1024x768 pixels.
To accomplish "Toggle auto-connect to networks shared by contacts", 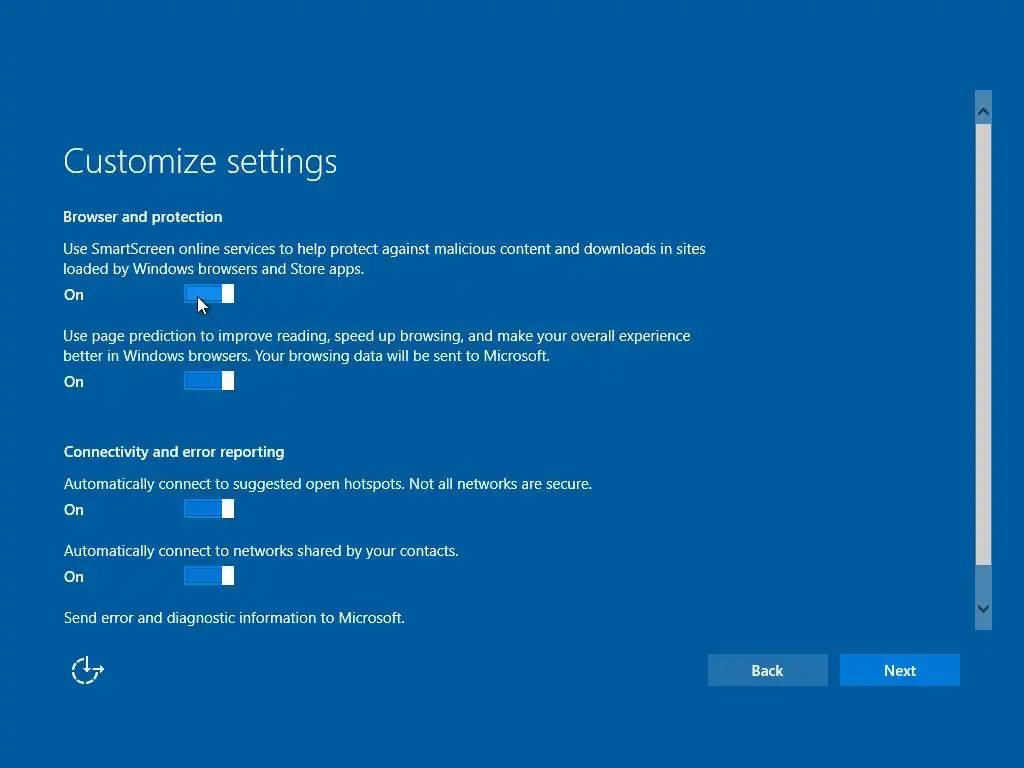I will (209, 575).
